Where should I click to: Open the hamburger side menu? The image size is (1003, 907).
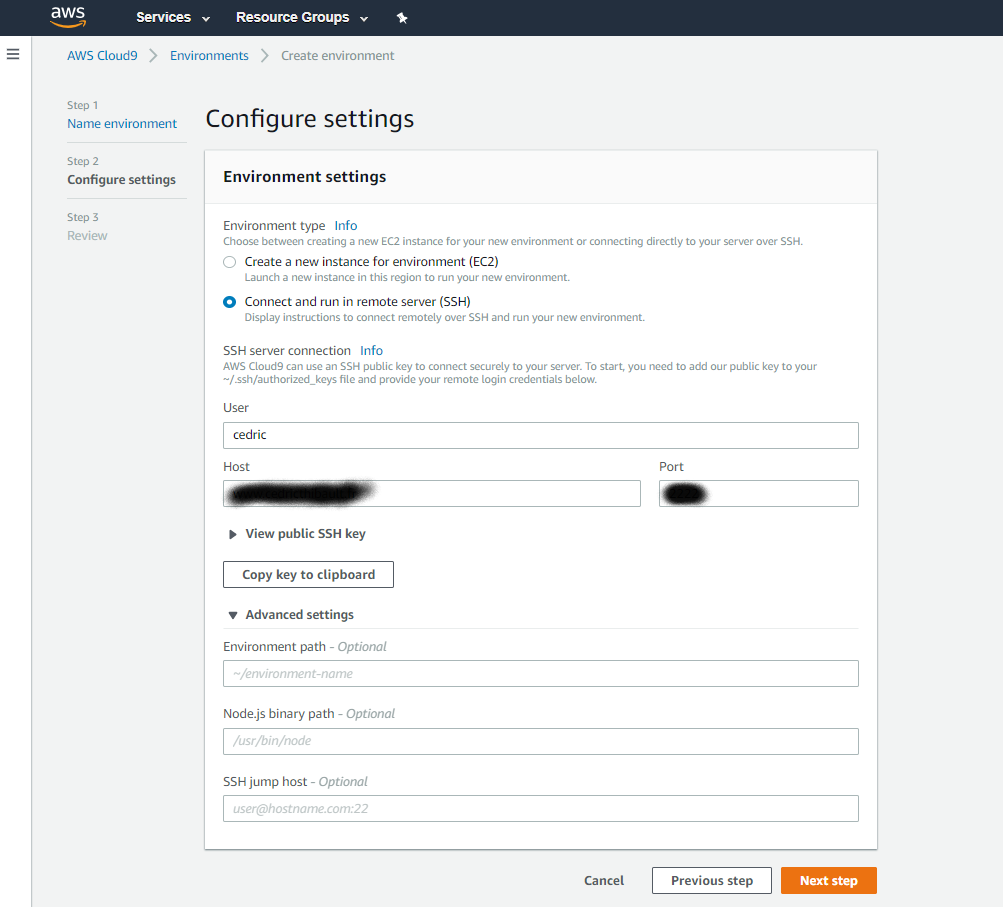click(13, 54)
